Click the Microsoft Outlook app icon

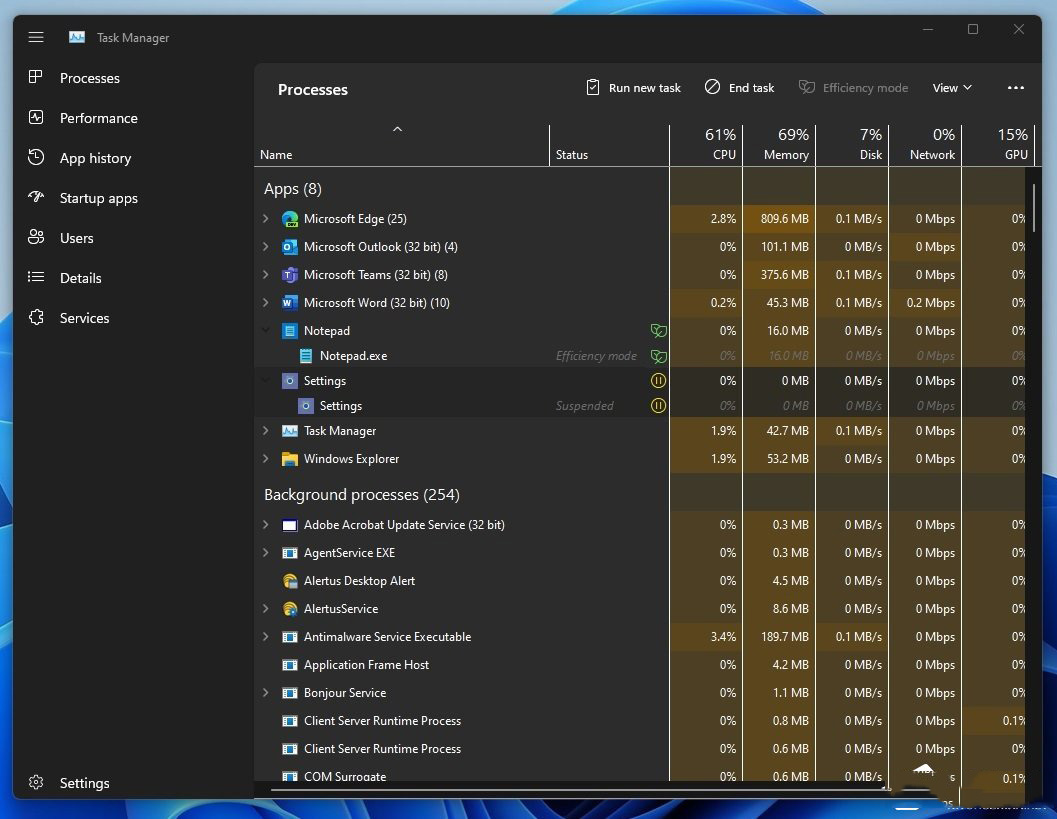[290, 247]
